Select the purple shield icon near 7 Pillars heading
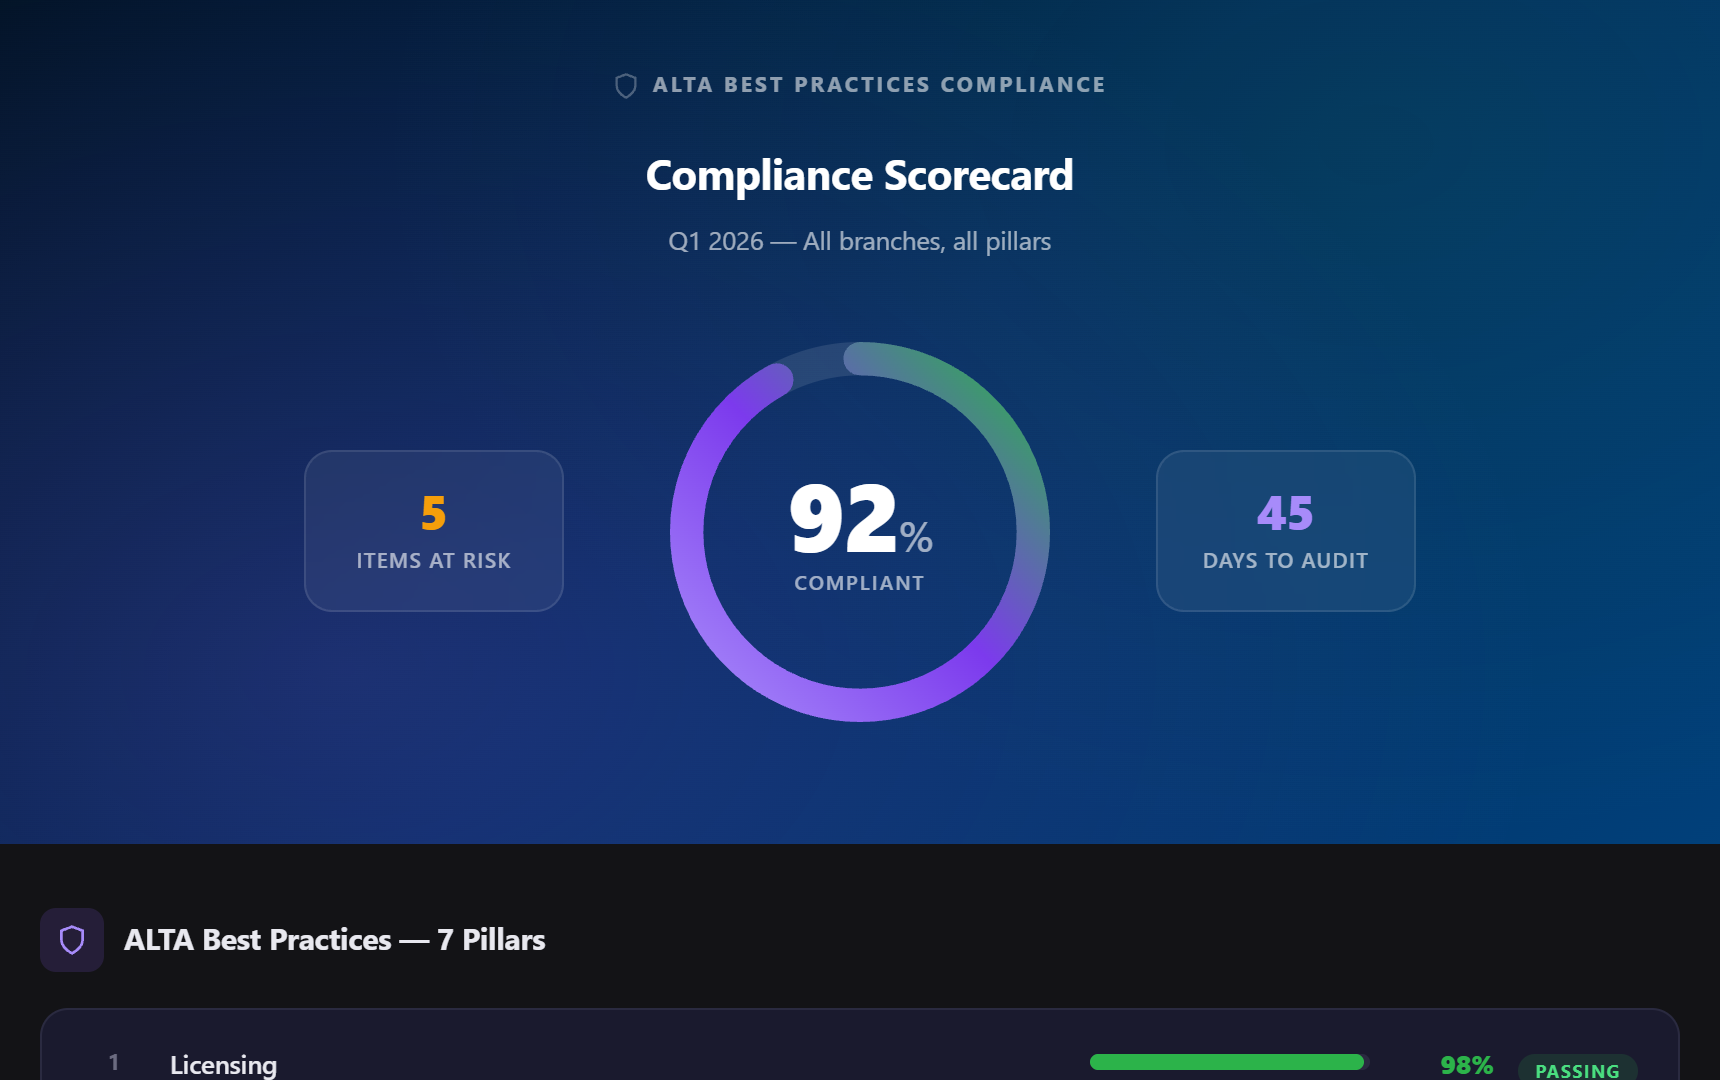 pyautogui.click(x=72, y=939)
